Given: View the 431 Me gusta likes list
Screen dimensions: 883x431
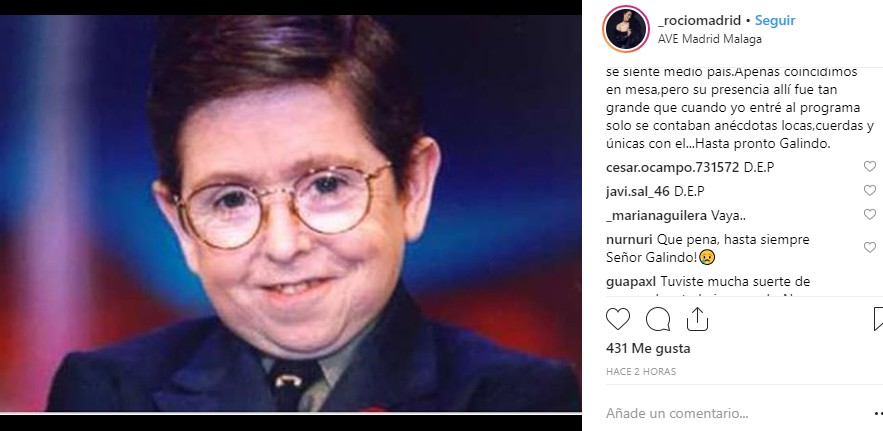Looking at the screenshot, I should coord(648,348).
